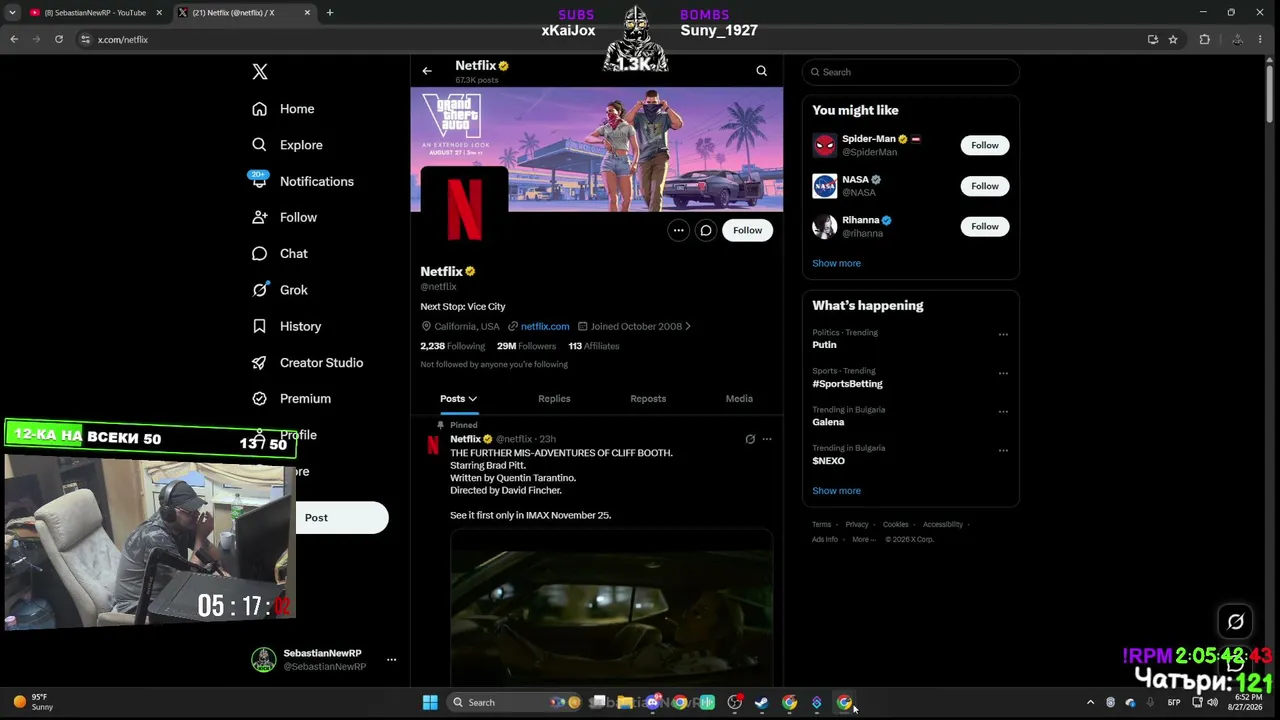The image size is (1280, 720).
Task: Open the pinned post's more options menu
Action: (x=767, y=439)
